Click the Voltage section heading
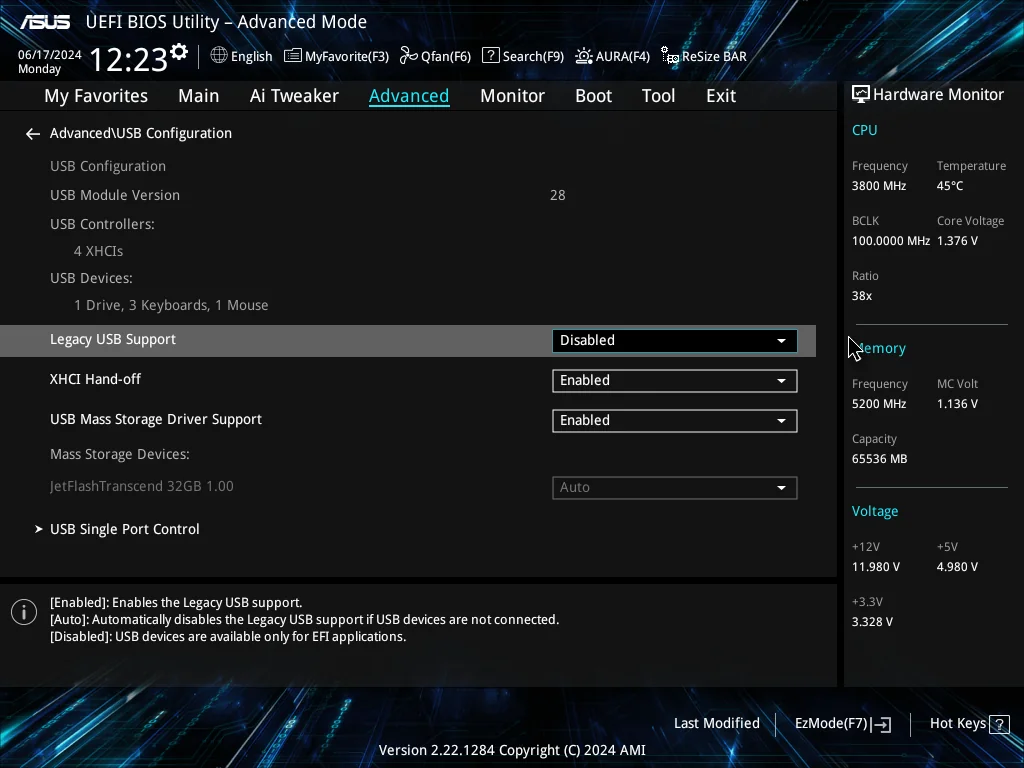Screen dimensions: 1024x768 (x=874, y=511)
